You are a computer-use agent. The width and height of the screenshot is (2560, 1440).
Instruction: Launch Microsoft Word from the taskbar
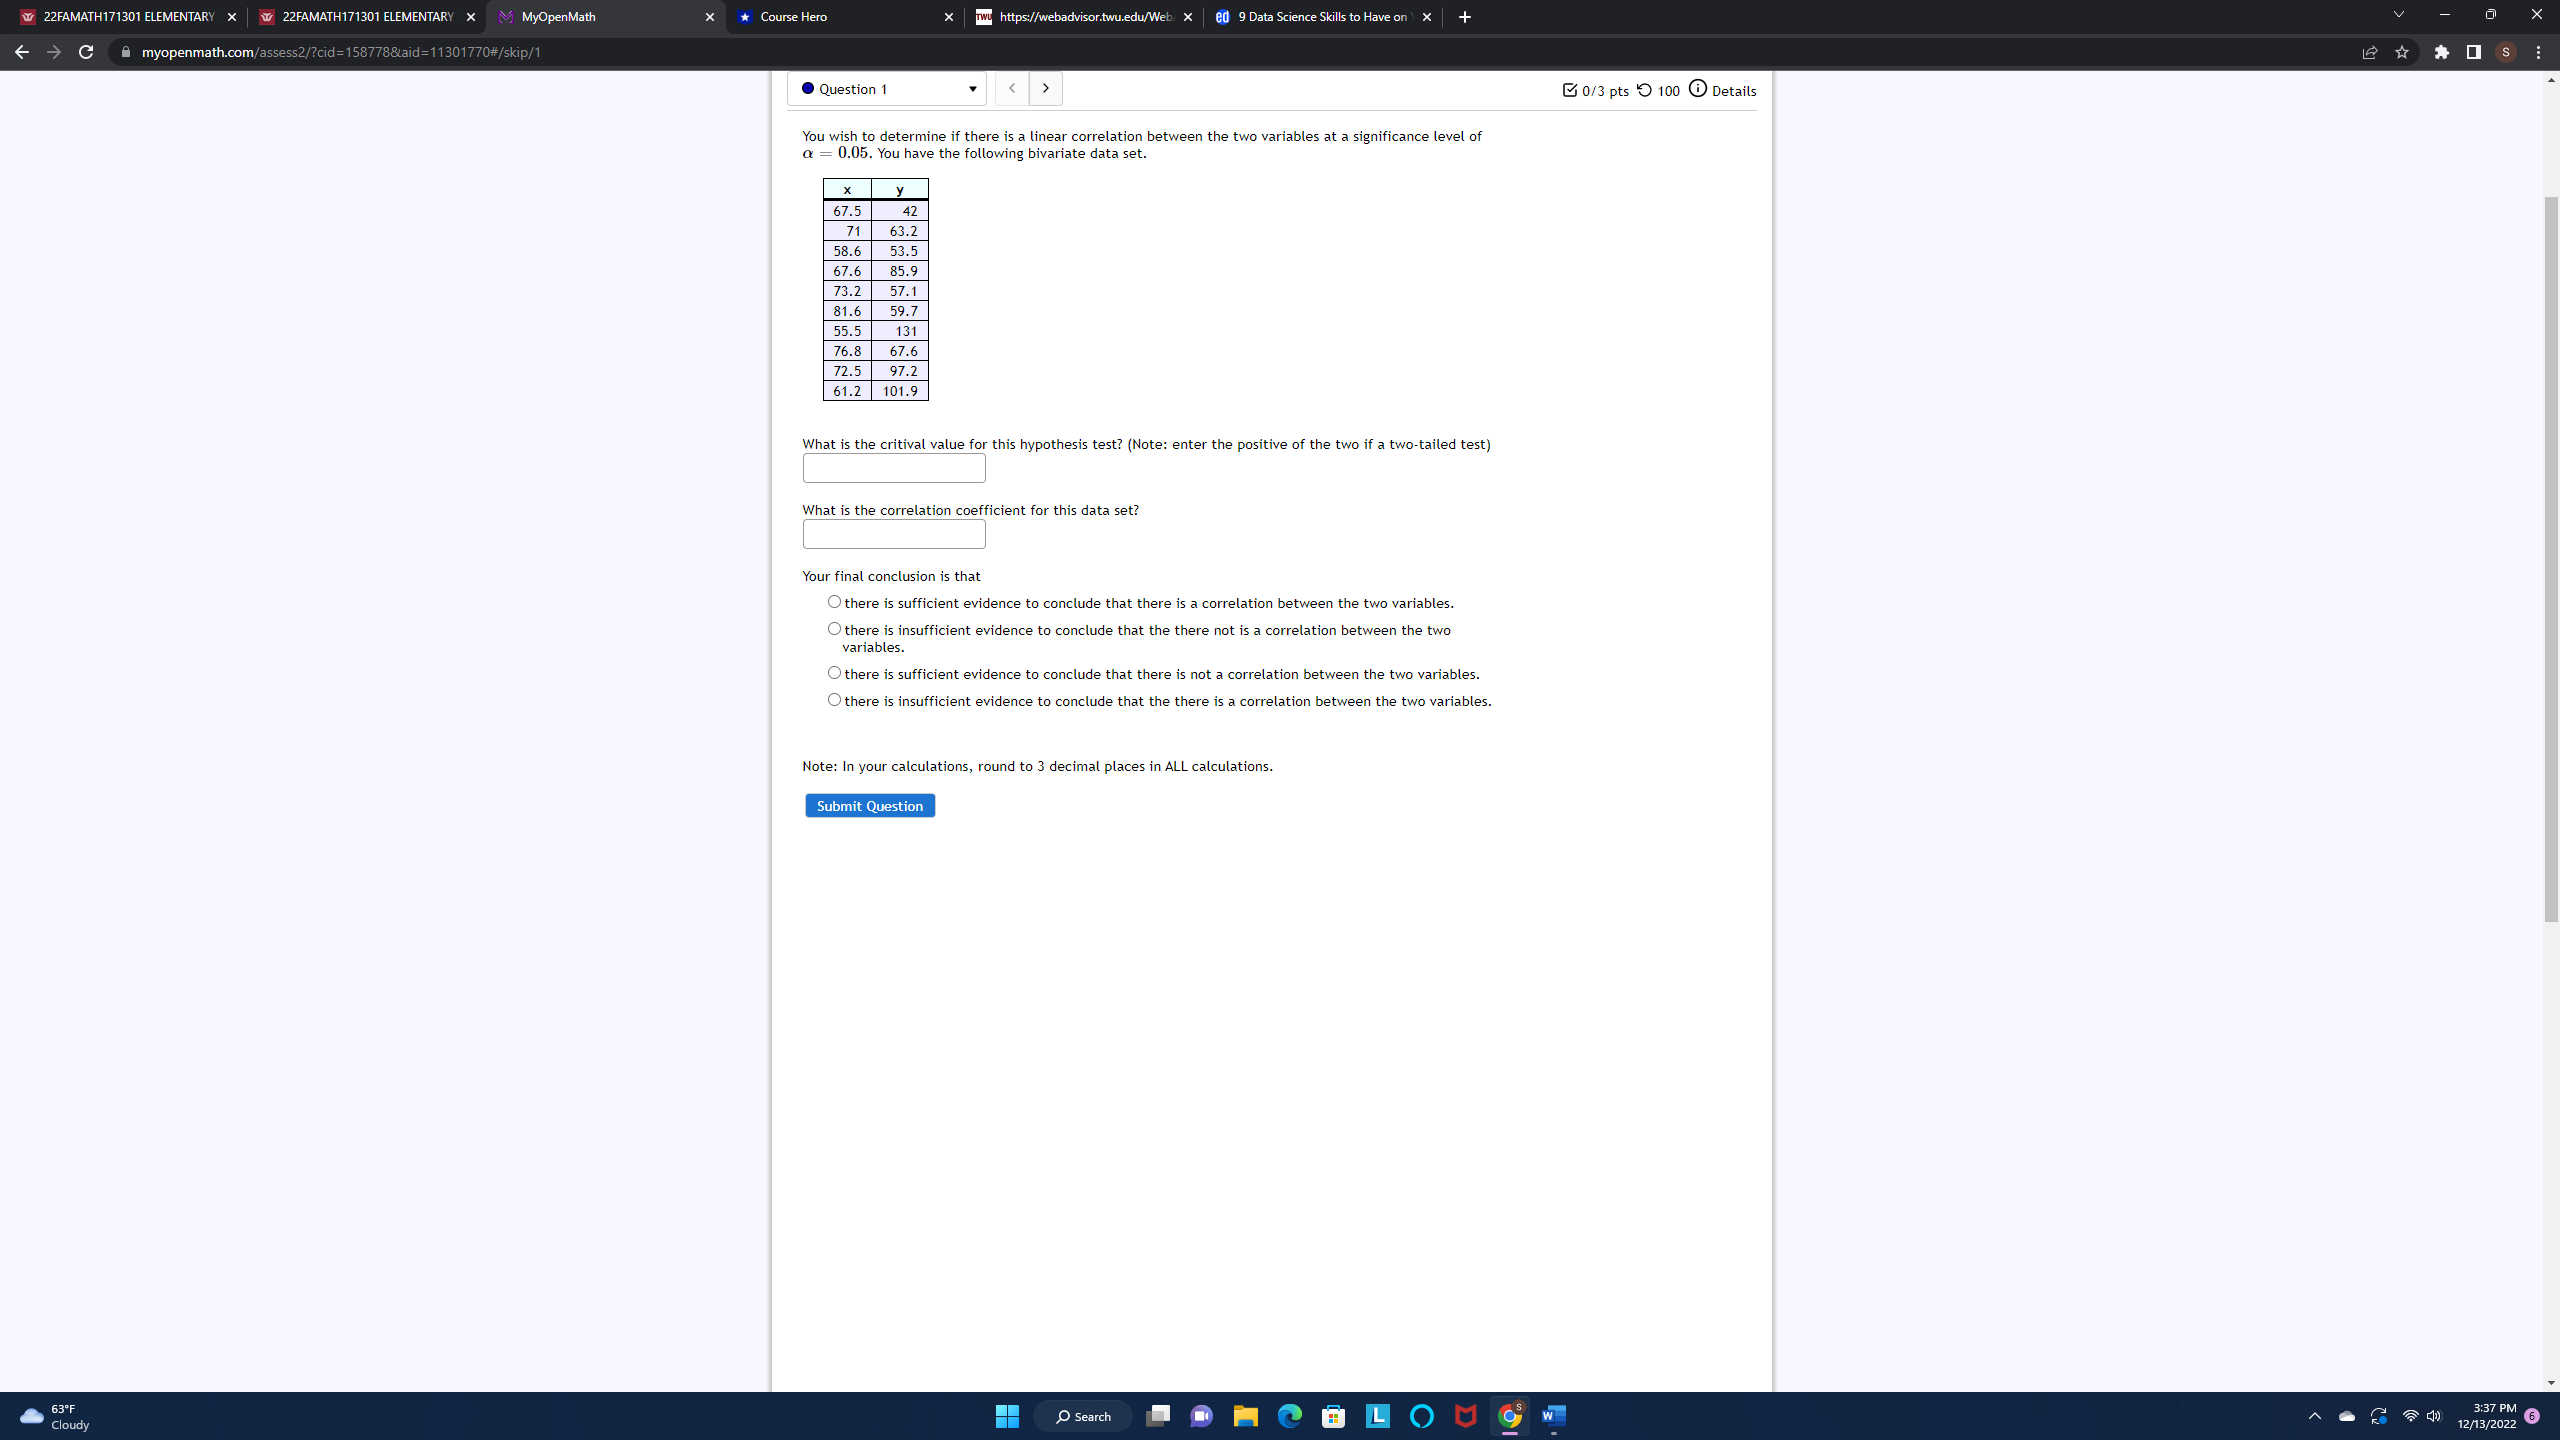pyautogui.click(x=1553, y=1416)
